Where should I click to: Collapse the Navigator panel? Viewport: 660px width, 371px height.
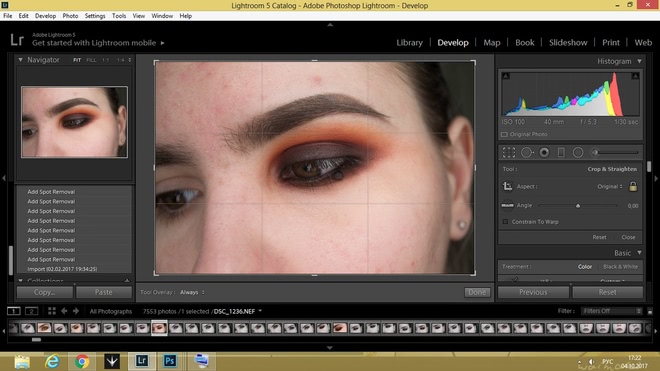(20, 60)
